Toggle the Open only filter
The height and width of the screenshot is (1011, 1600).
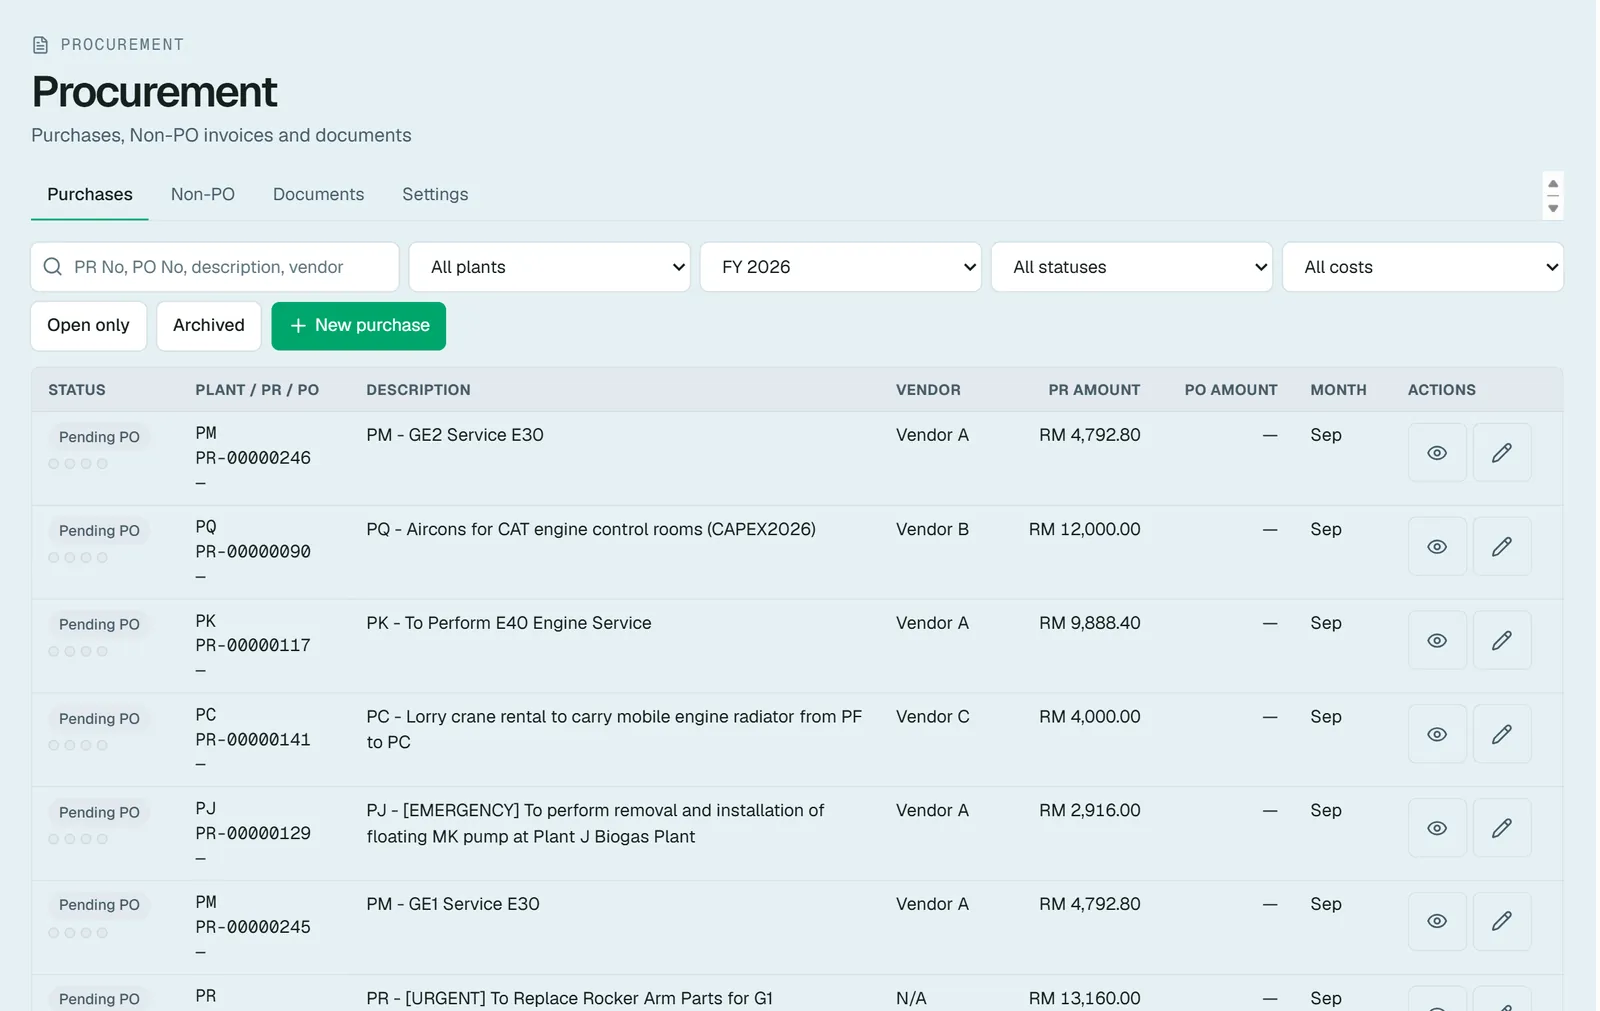tap(88, 326)
